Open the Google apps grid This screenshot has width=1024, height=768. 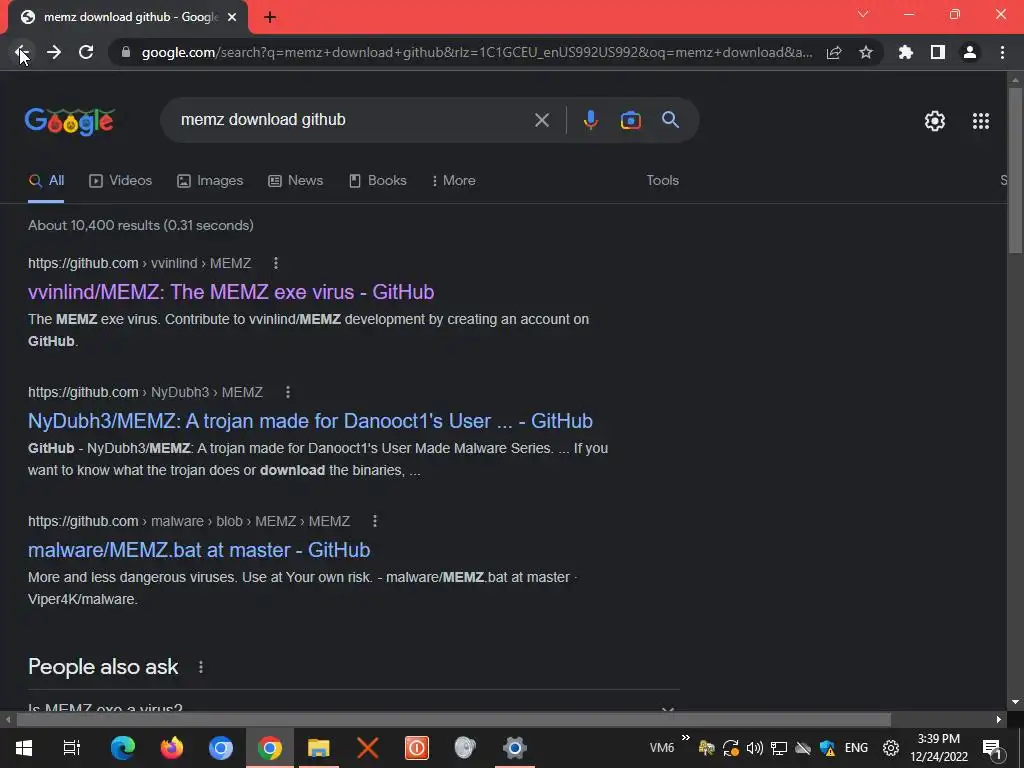(981, 121)
